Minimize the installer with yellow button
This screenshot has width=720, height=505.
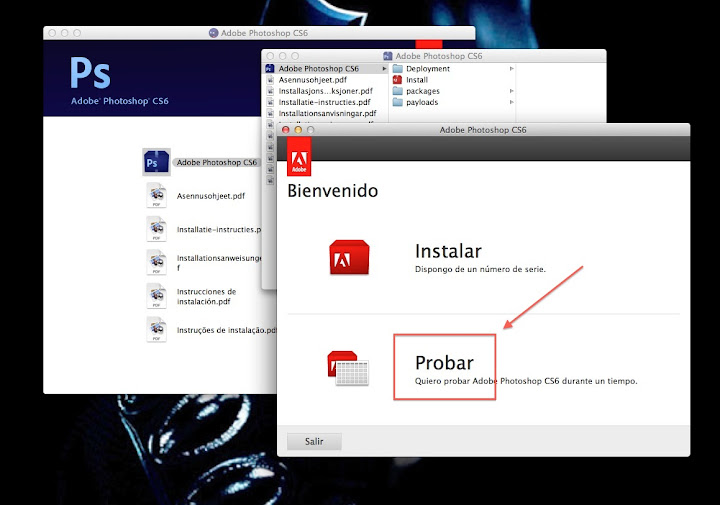pos(298,130)
